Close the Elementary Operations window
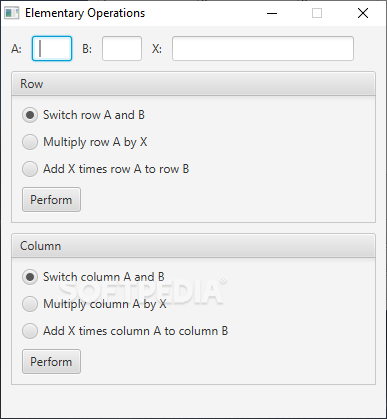This screenshot has height=419, width=387. (x=363, y=13)
